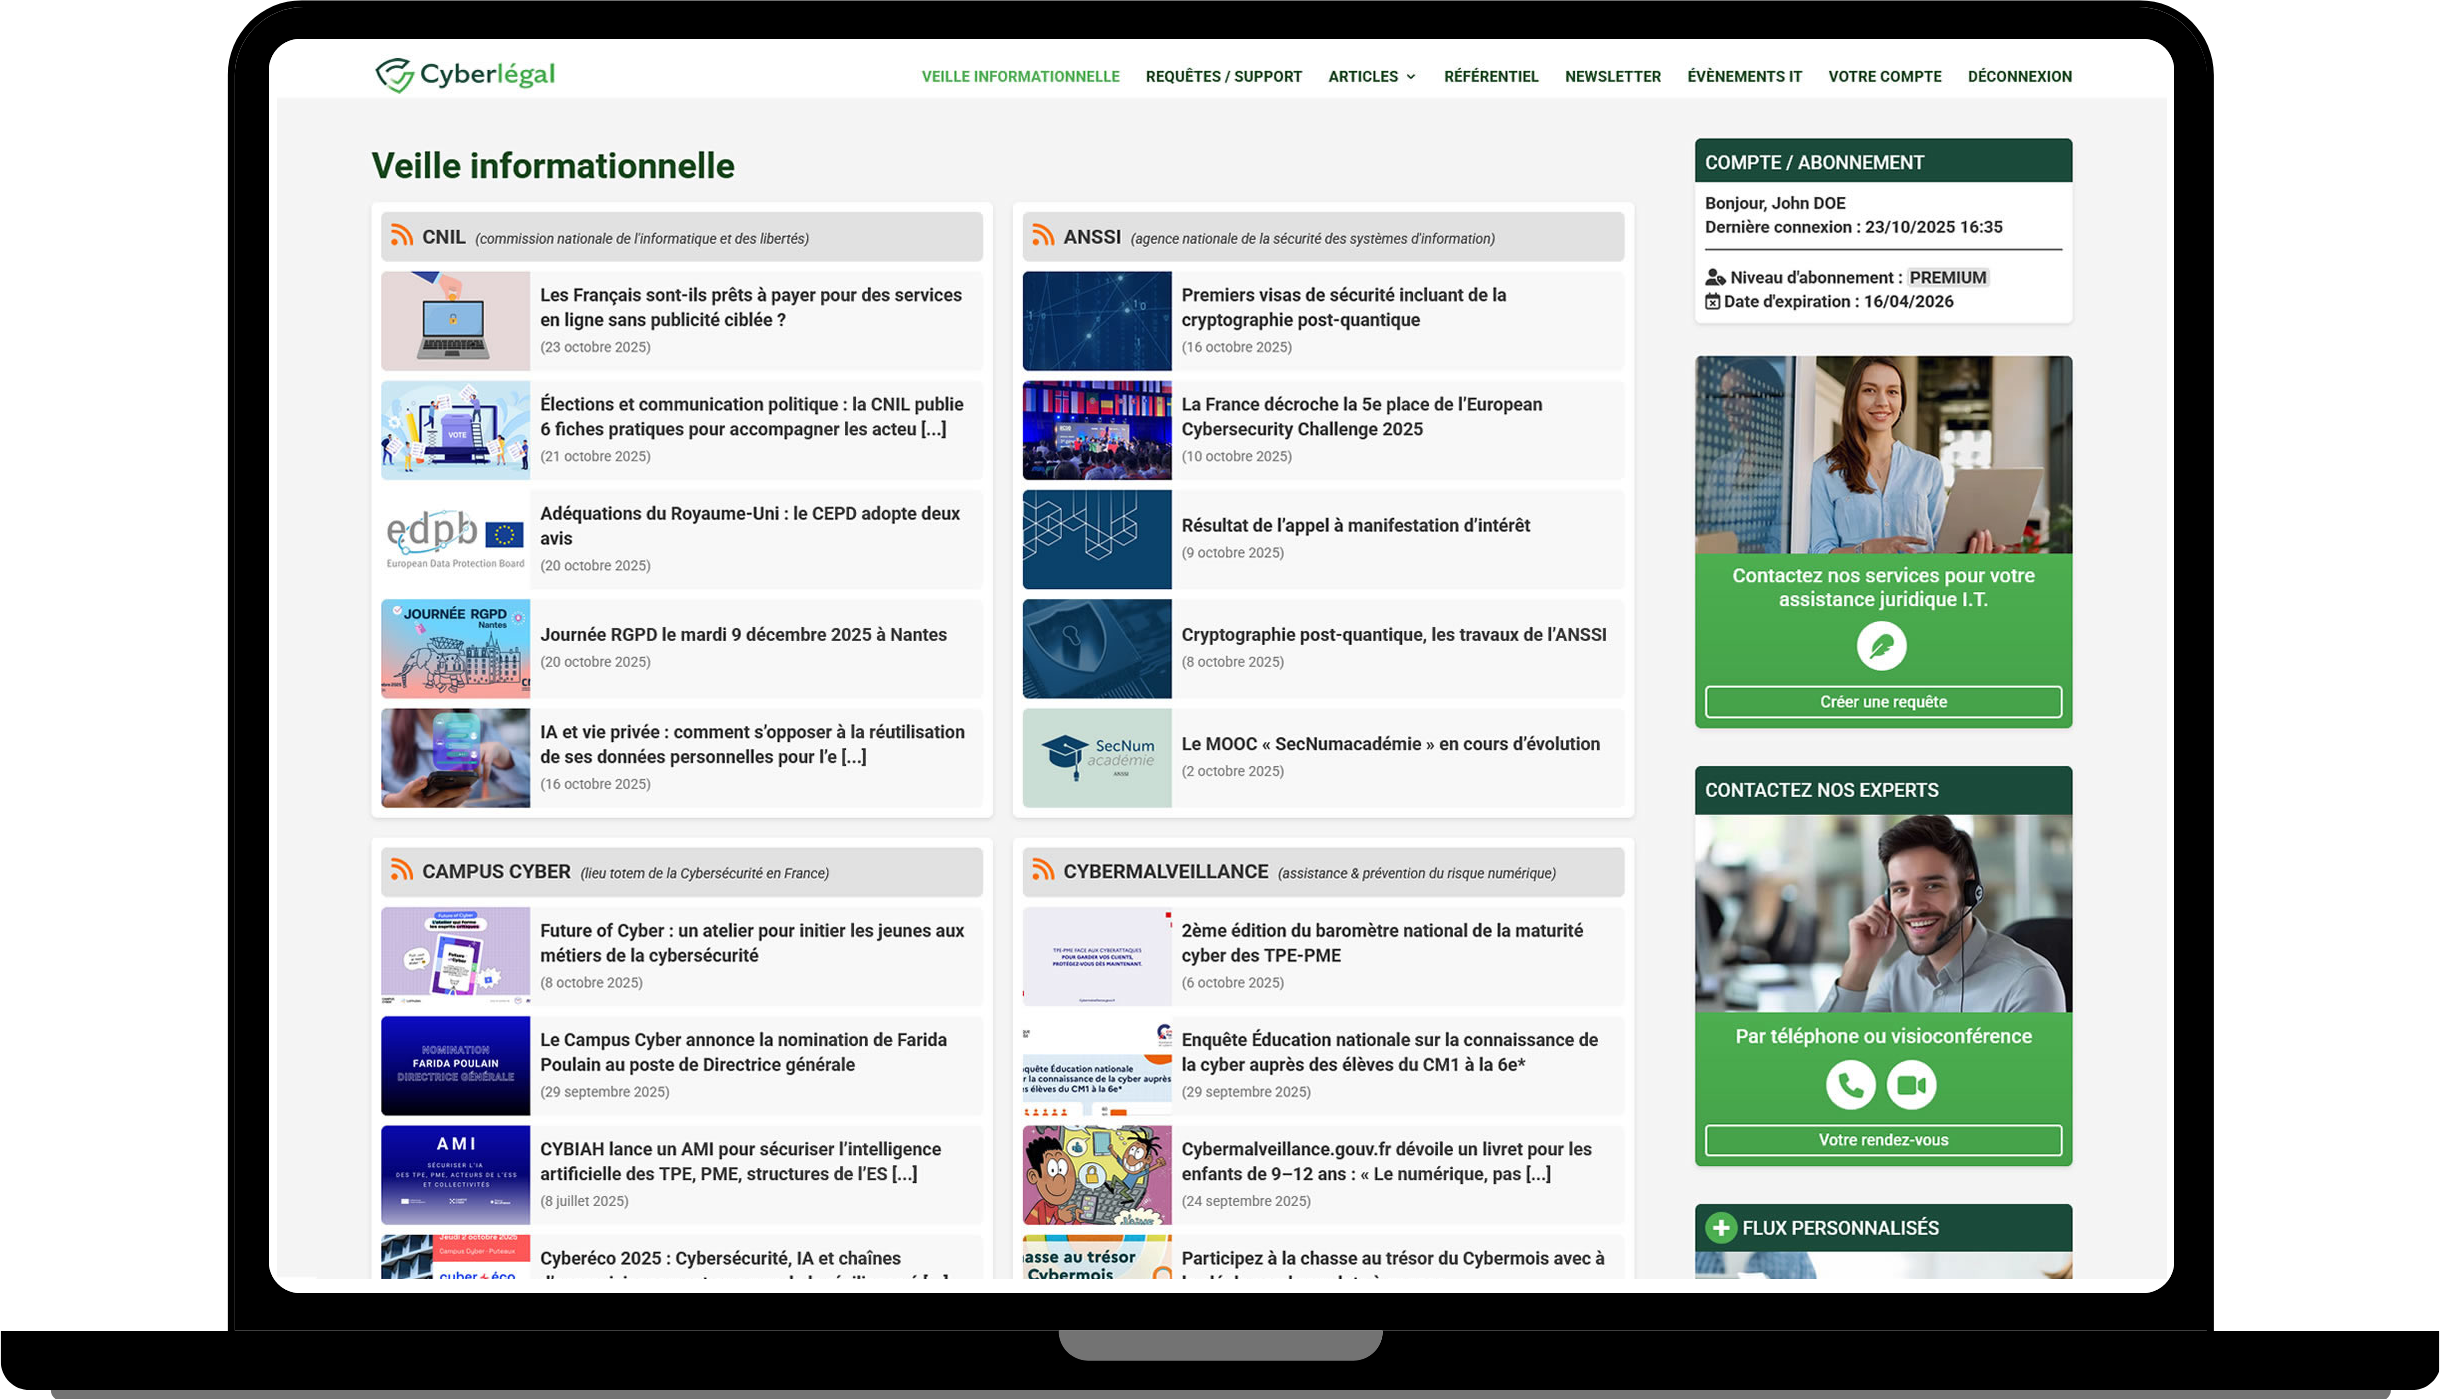This screenshot has width=2440, height=1399.
Task: Open Votre compte in the navigation
Action: (x=1885, y=77)
